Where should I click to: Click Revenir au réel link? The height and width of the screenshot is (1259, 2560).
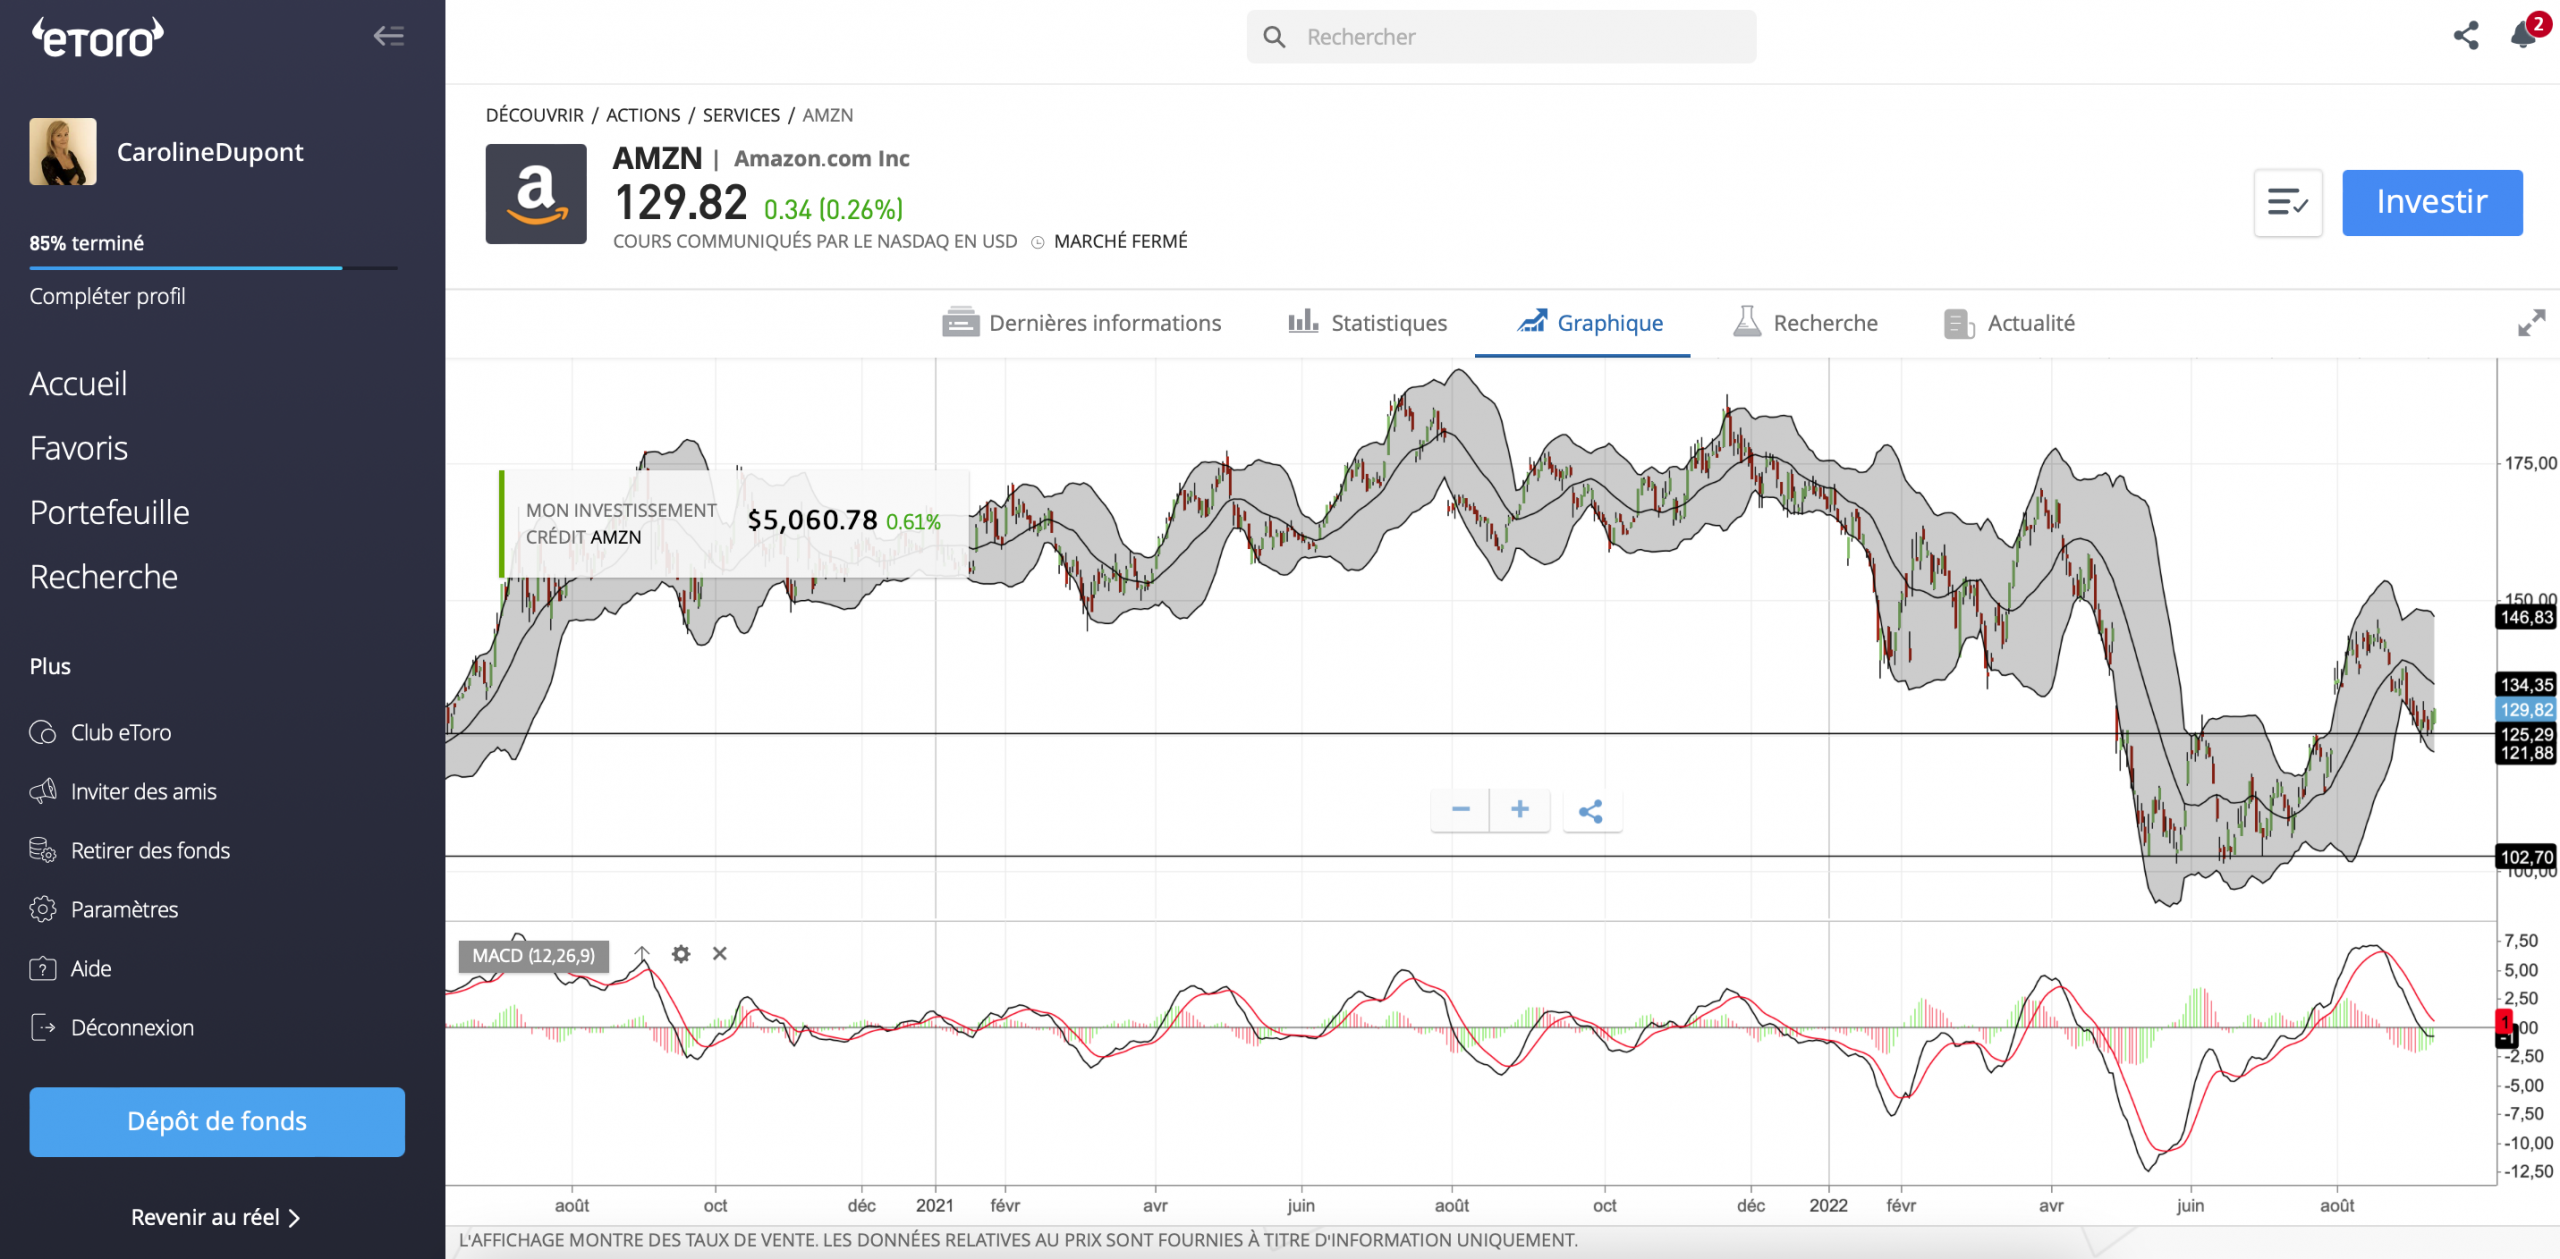[215, 1218]
